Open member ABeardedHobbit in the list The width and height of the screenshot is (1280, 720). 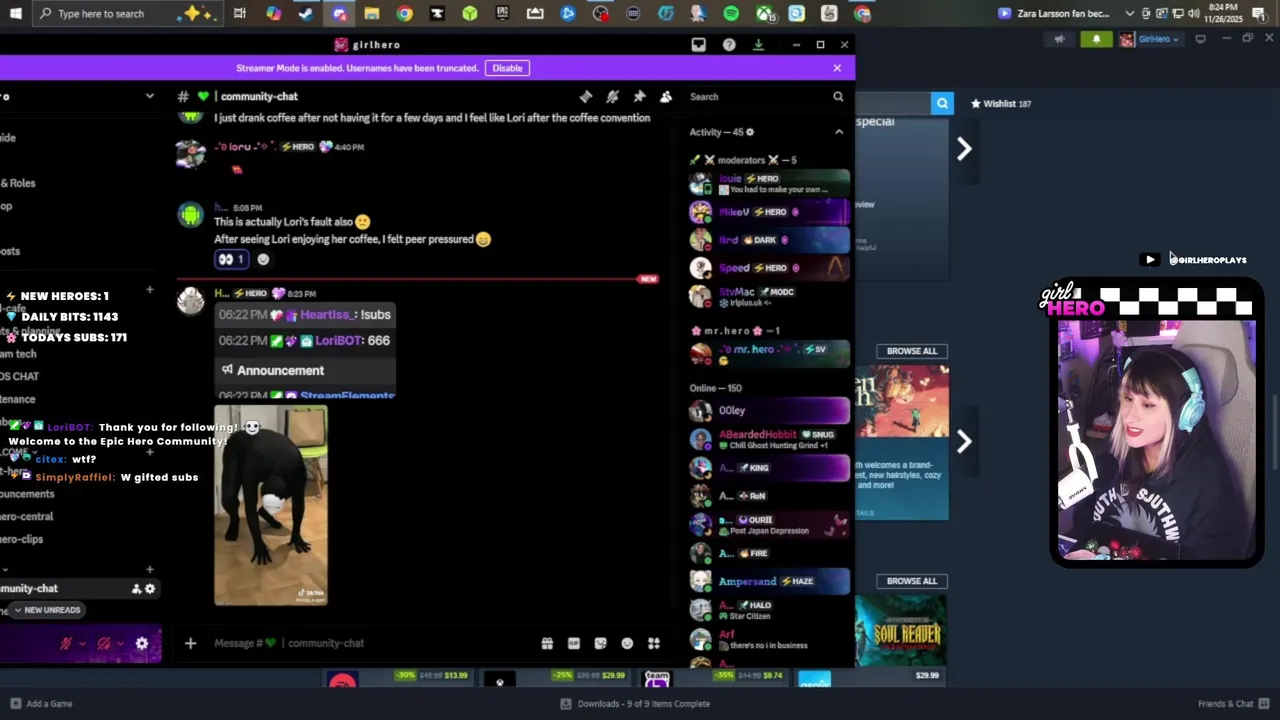pos(769,439)
